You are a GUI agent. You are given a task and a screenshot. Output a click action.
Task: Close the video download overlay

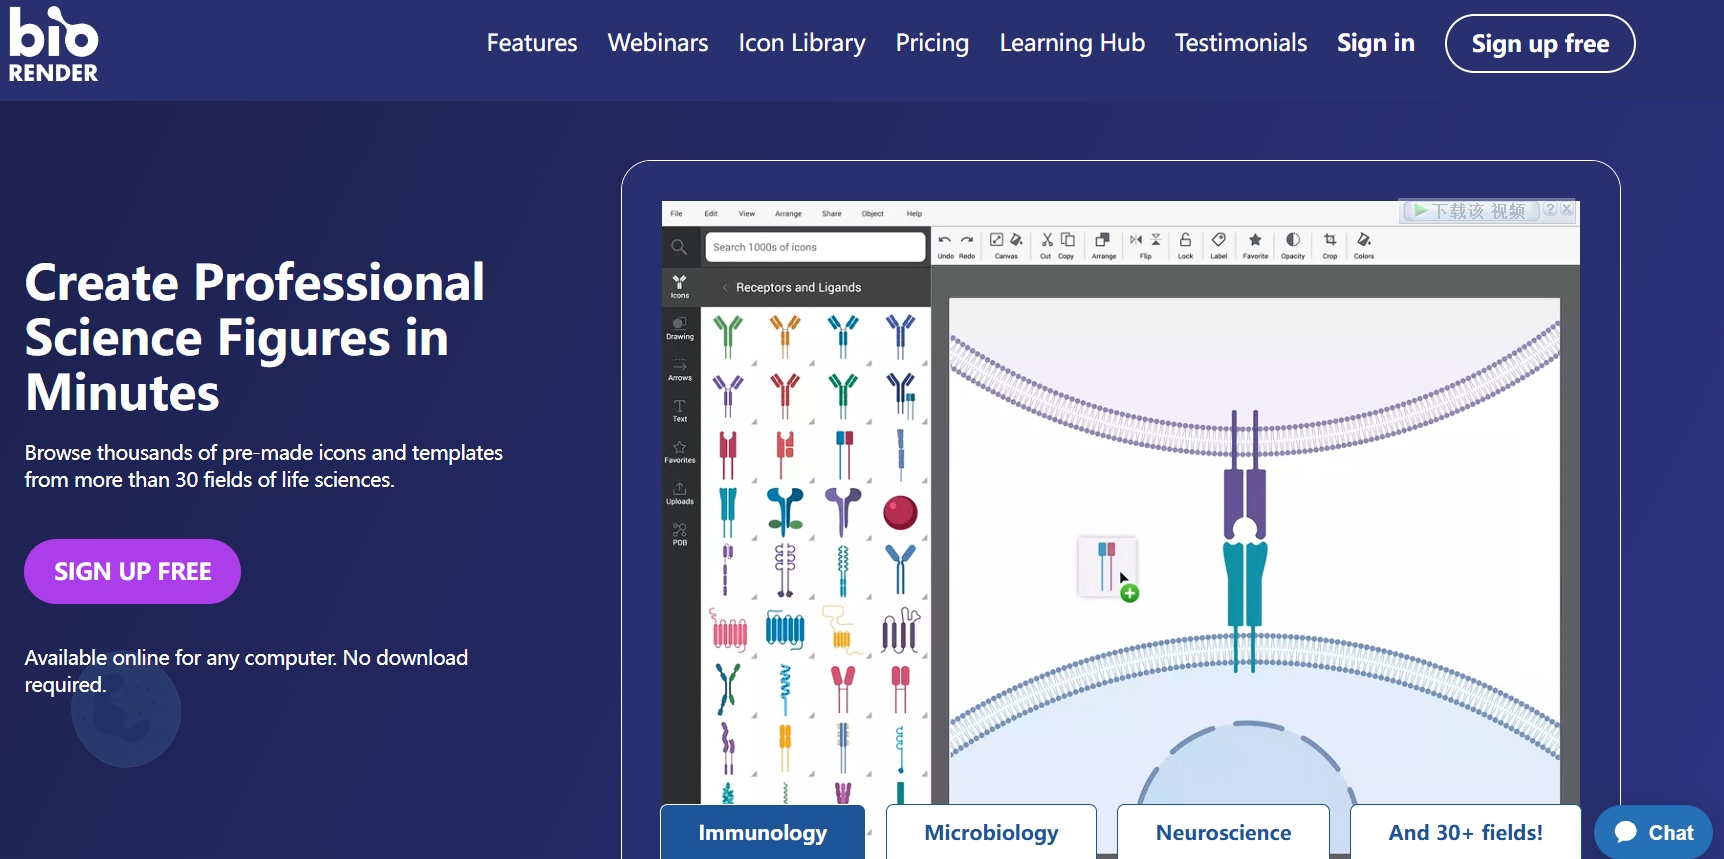[x=1567, y=210]
